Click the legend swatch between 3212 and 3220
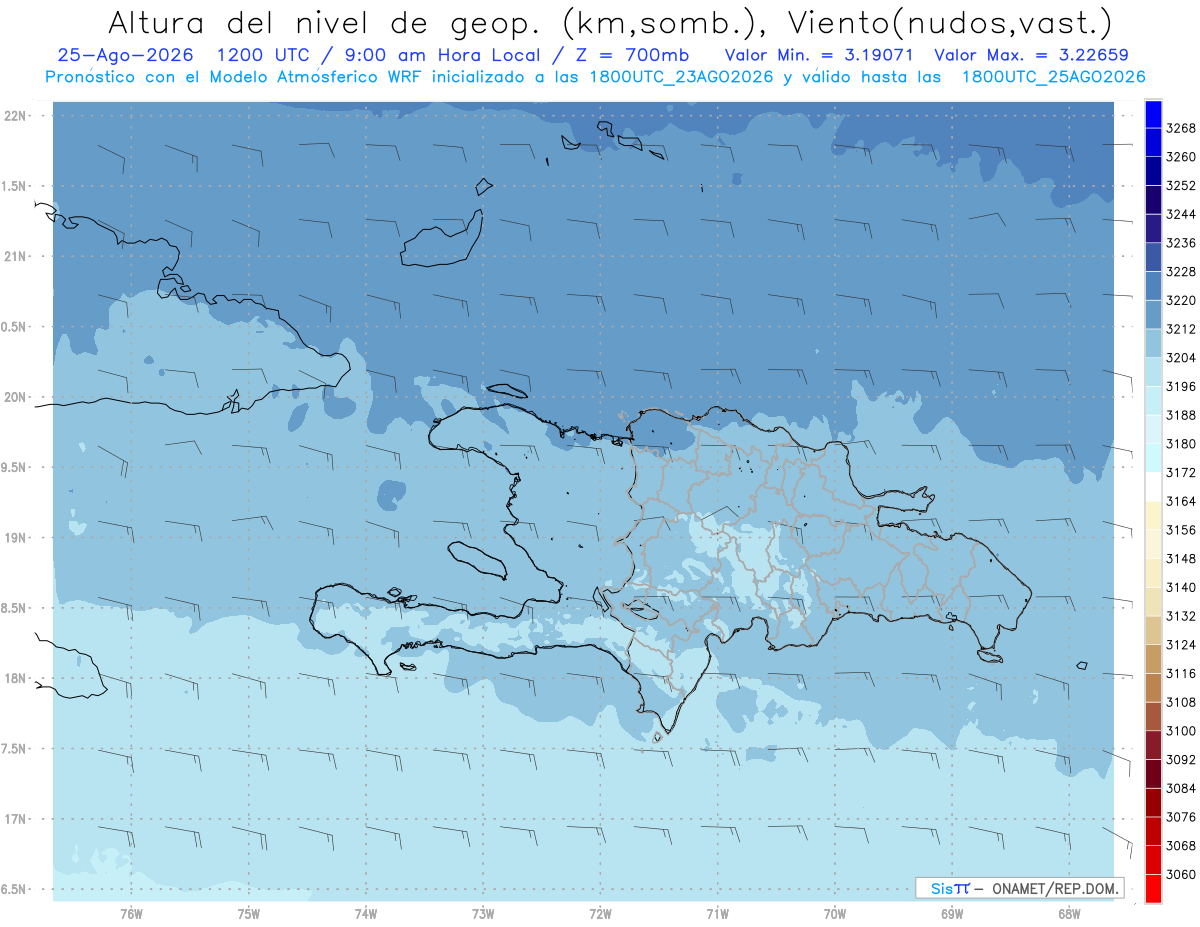1200x927 pixels. 1152,315
